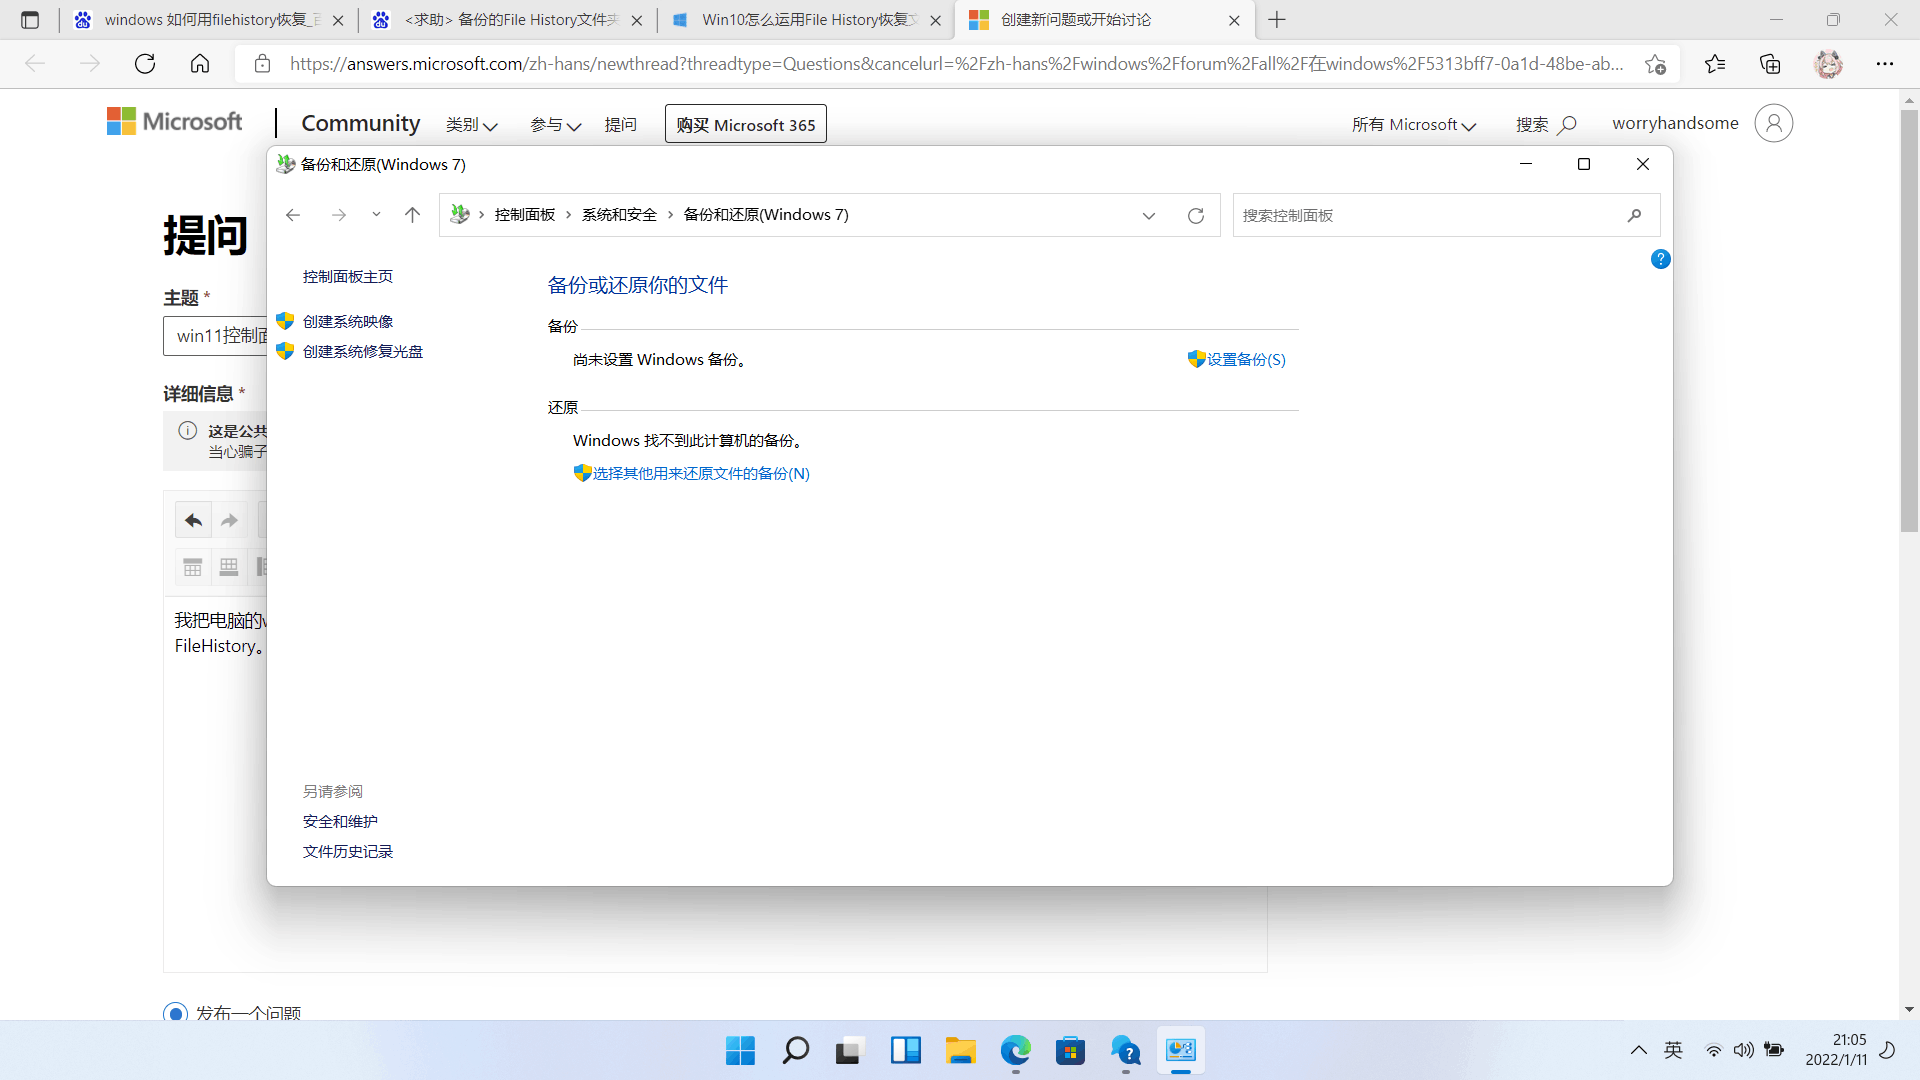
Task: Go up one level in Control Panel
Action: (x=412, y=215)
